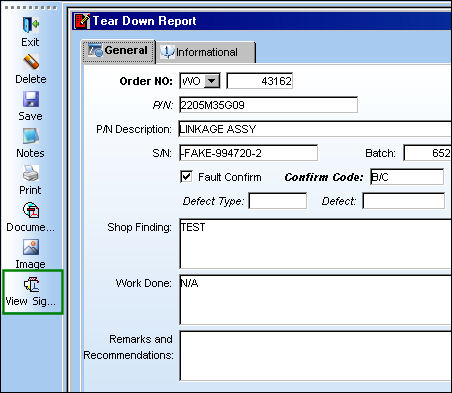Click the Defect field
This screenshot has width=452, height=393.
coord(404,201)
